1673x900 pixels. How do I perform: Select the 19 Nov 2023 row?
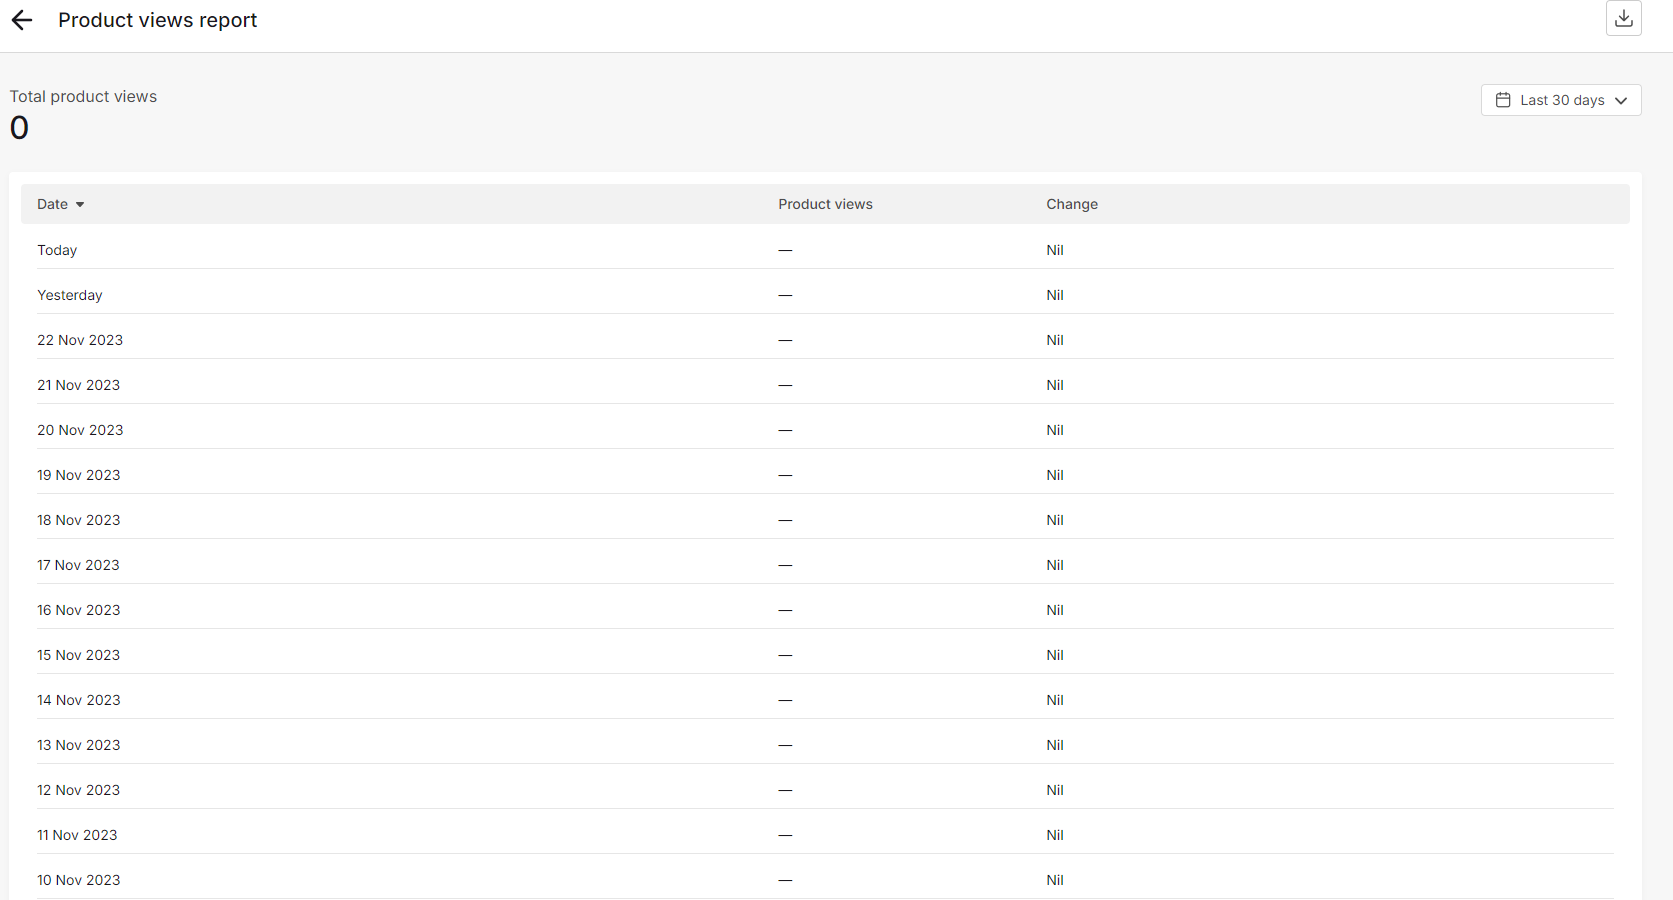(x=825, y=475)
